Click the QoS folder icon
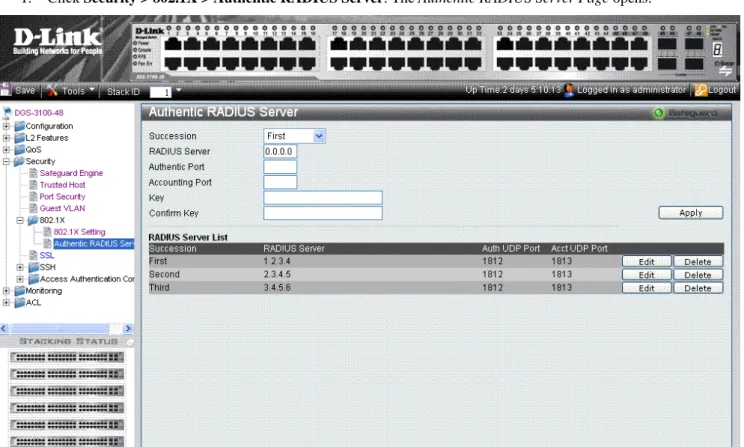 [x=19, y=149]
